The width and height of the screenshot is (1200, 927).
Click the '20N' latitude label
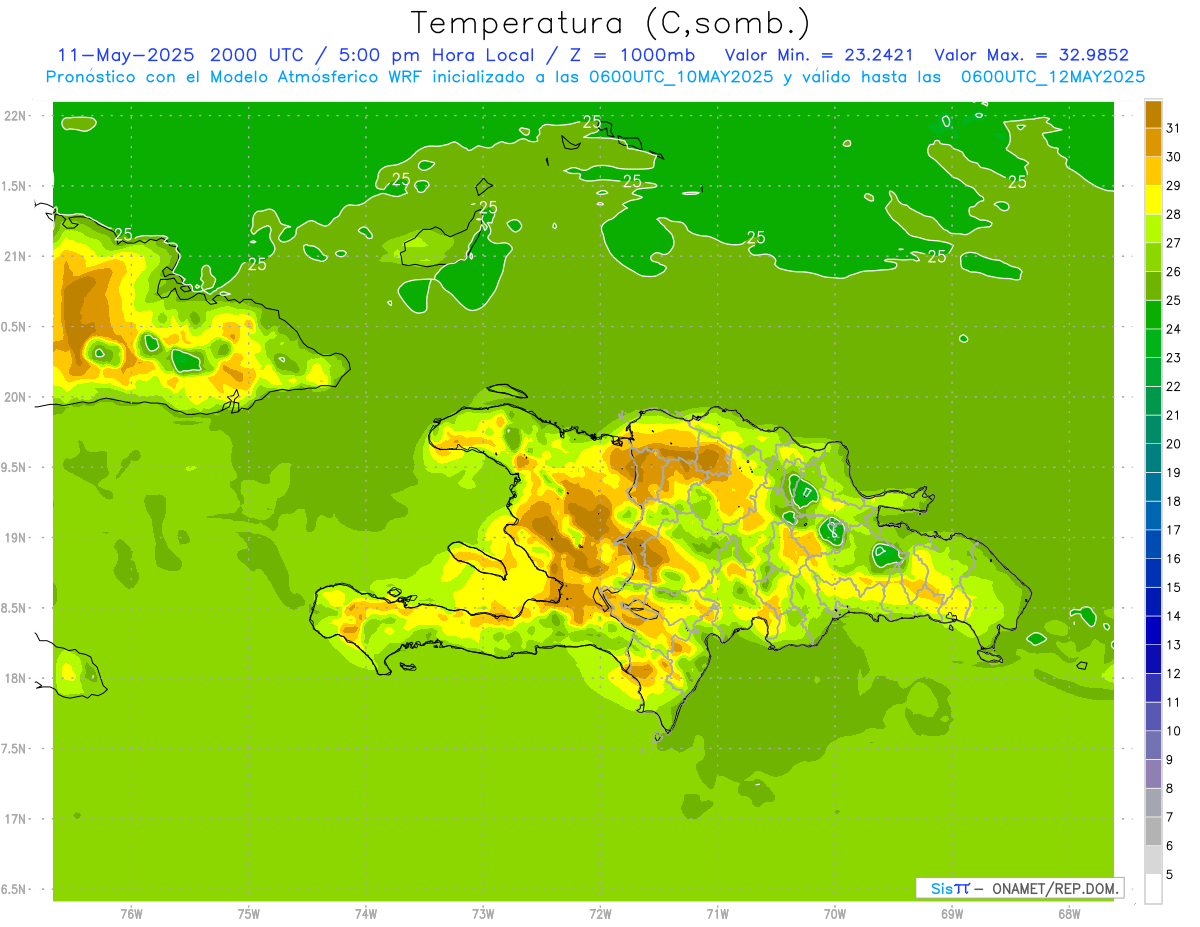pyautogui.click(x=14, y=397)
